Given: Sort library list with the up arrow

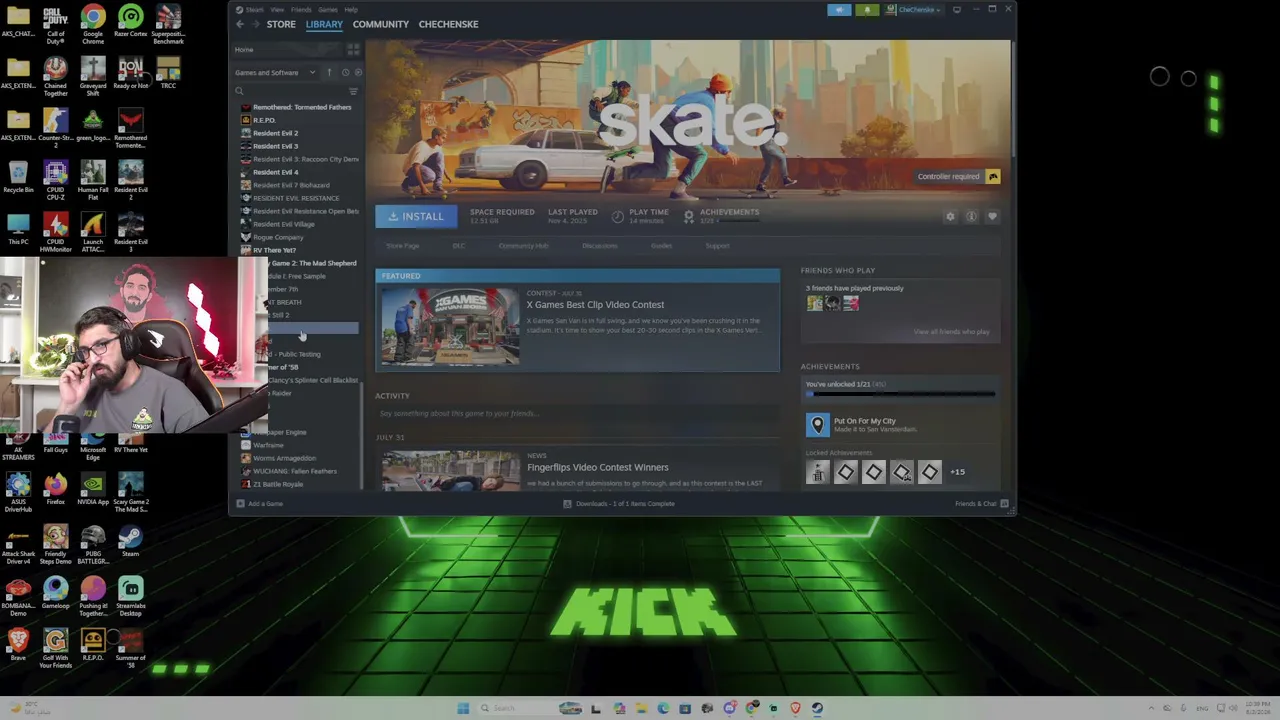Looking at the screenshot, I should click(329, 72).
